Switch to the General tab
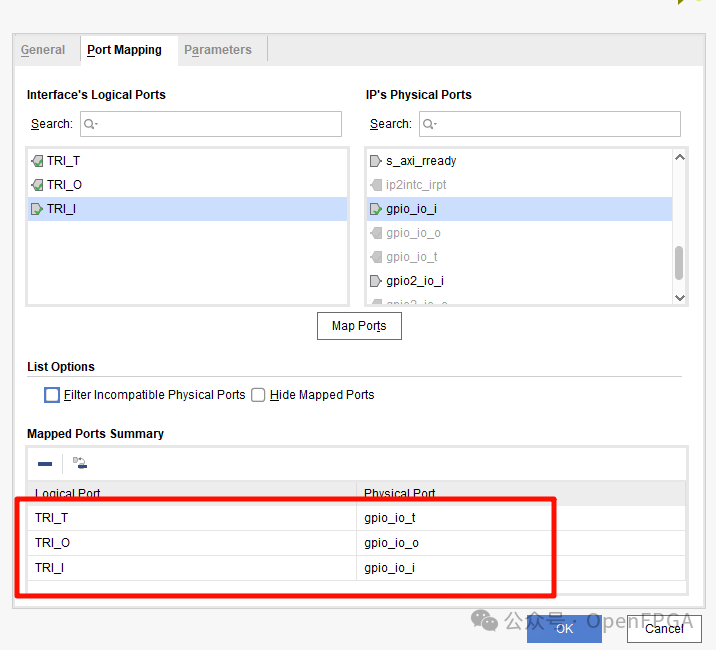716x650 pixels. [43, 50]
